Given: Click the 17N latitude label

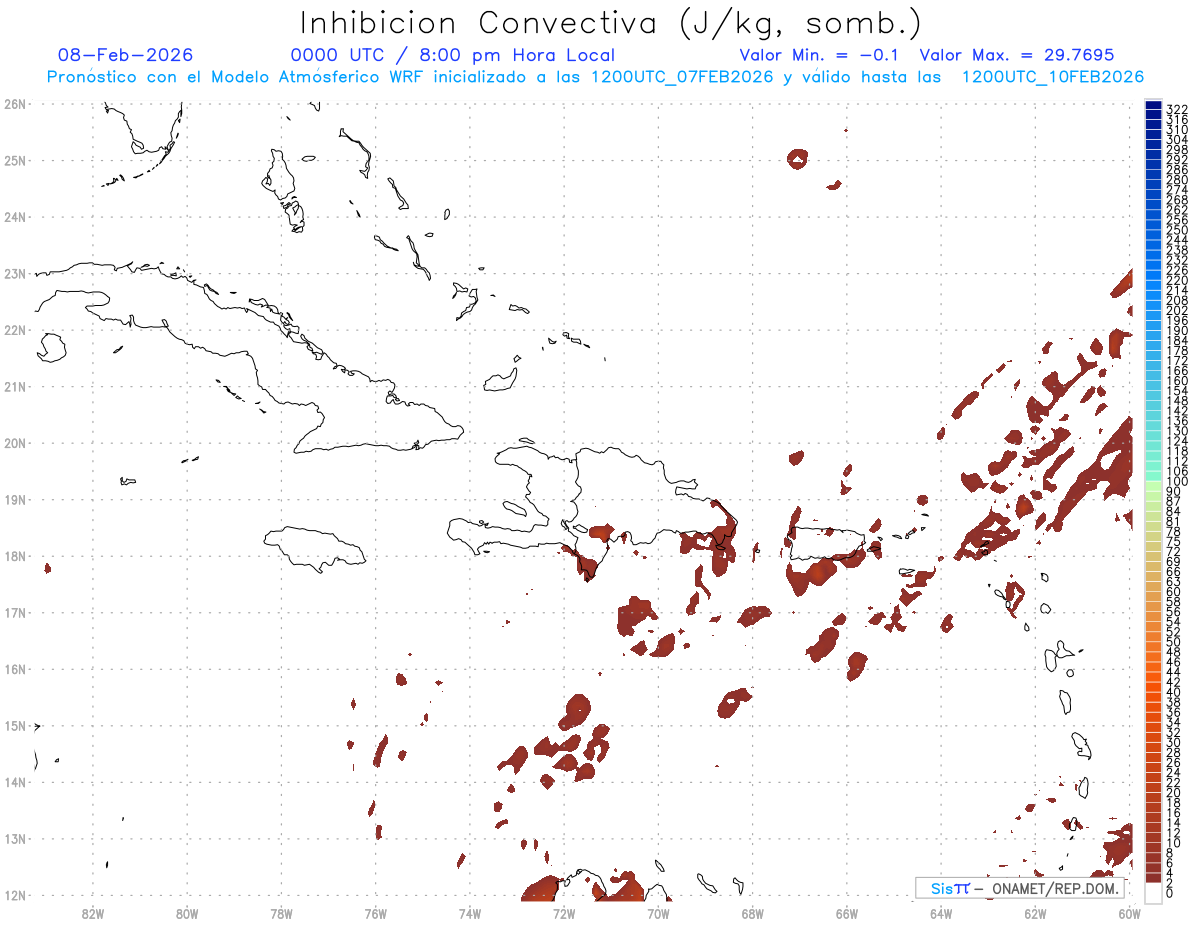Looking at the screenshot, I should pos(14,612).
